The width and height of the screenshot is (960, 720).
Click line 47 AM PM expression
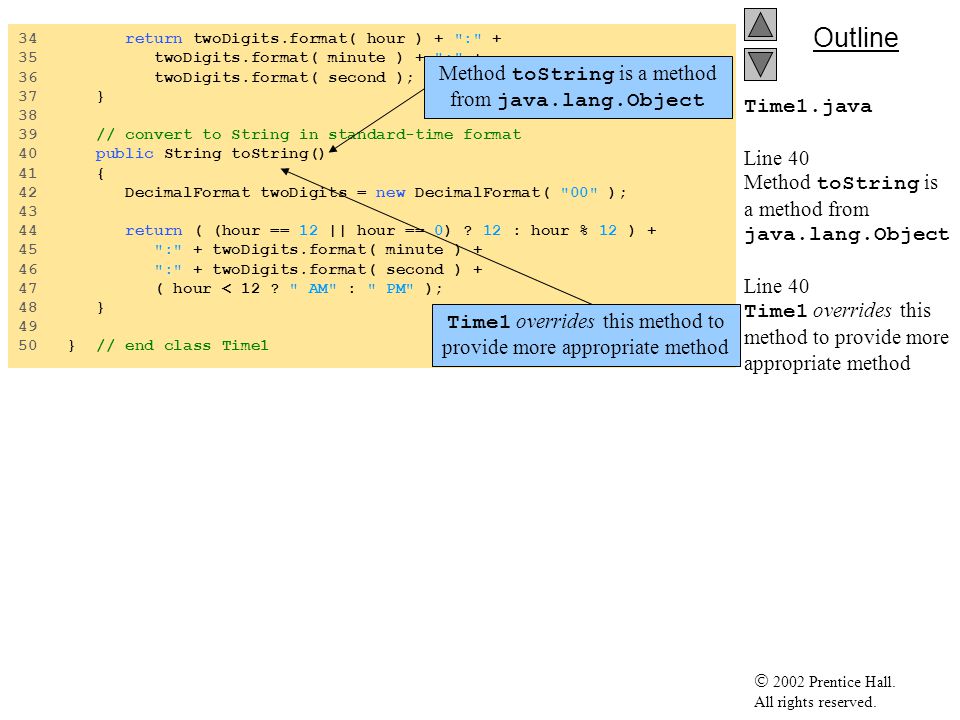click(299, 288)
